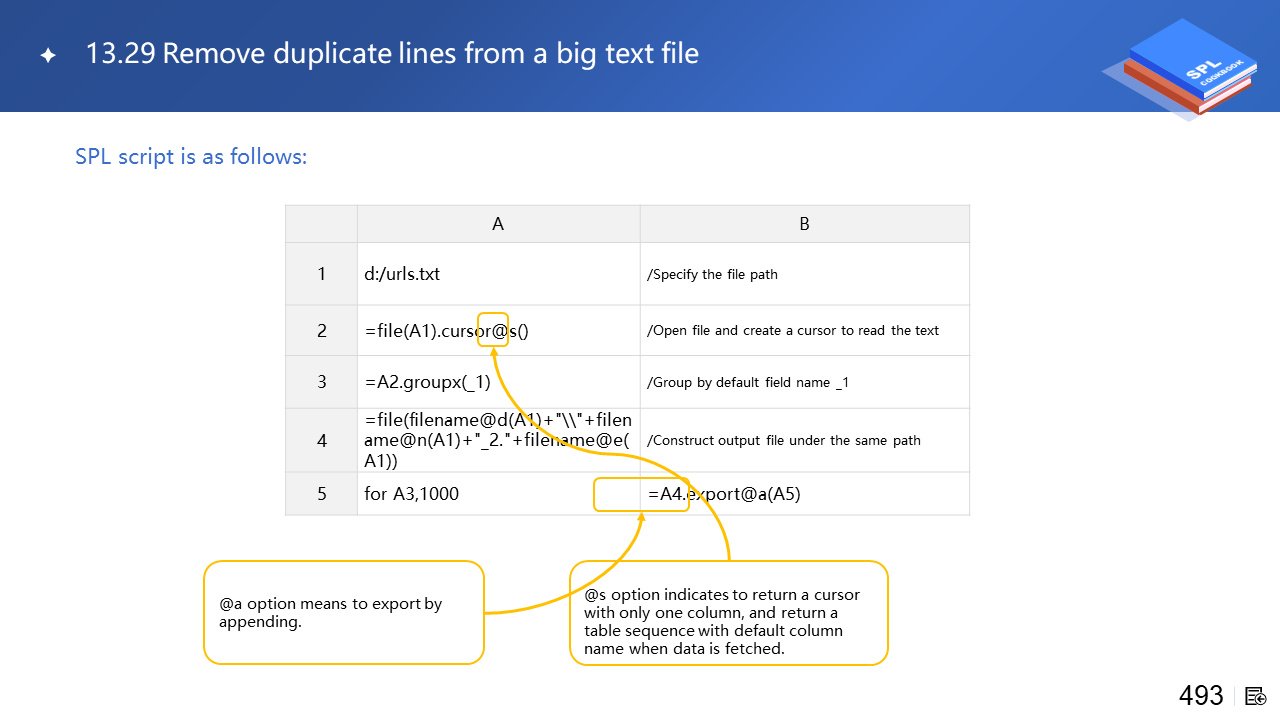The image size is (1280, 720).
Task: Click the "@s option indicates" callout box
Action: pos(728,612)
